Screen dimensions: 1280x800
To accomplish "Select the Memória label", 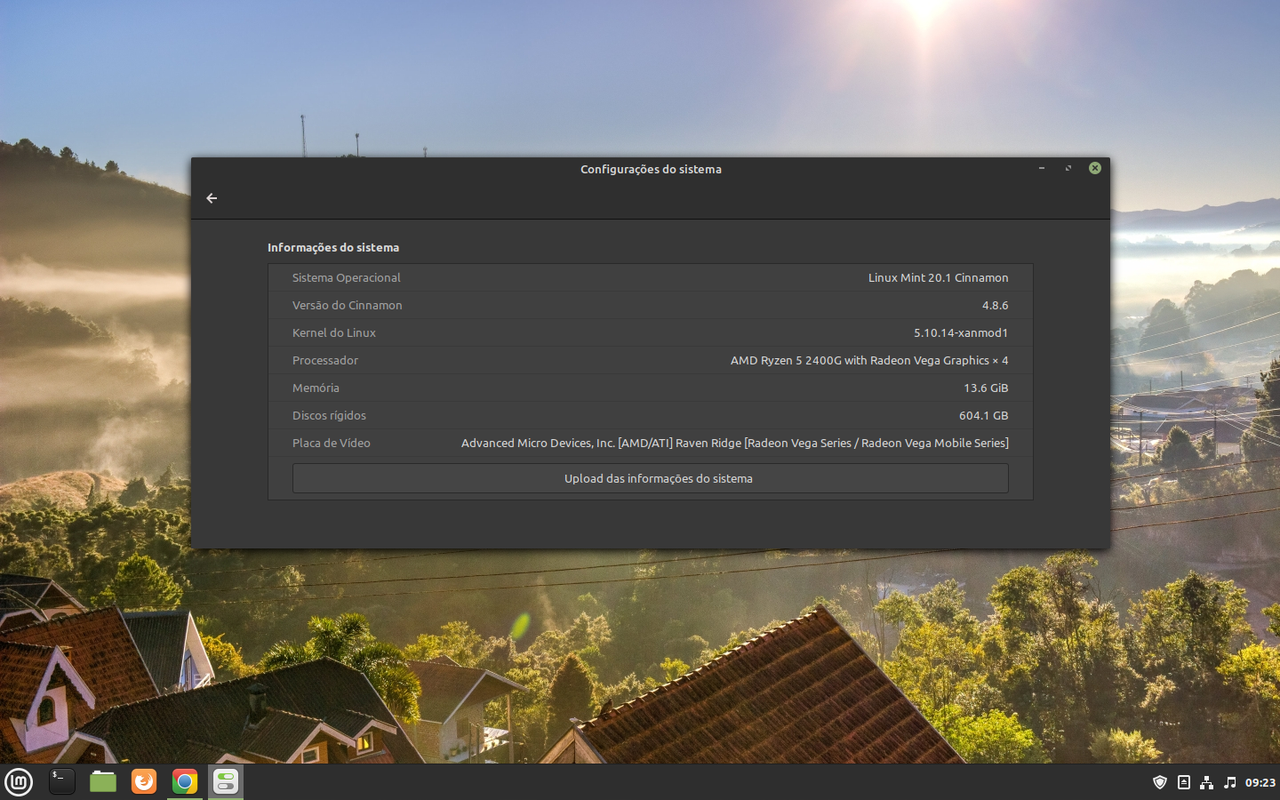I will [316, 388].
